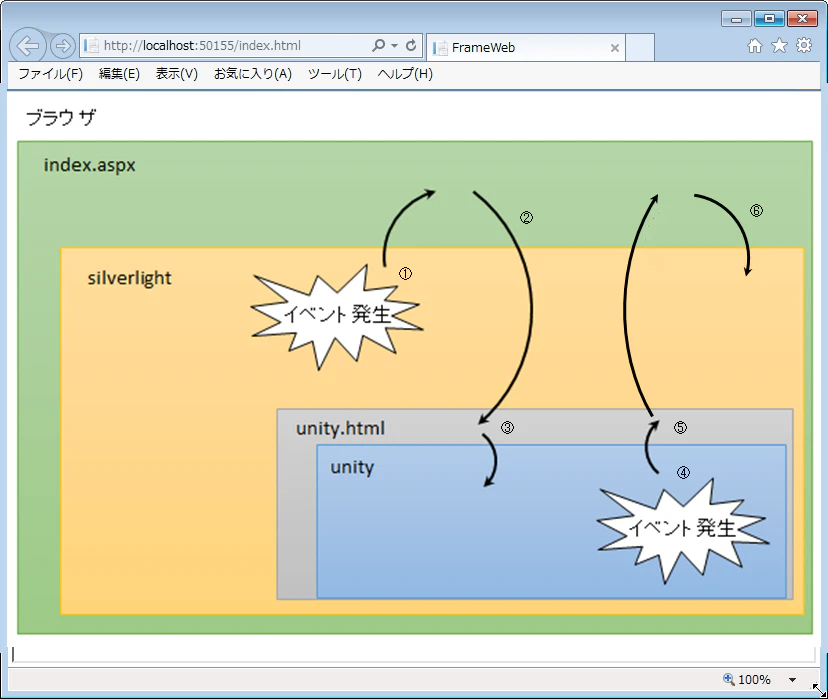Click the browser Back arrow button

[27, 46]
